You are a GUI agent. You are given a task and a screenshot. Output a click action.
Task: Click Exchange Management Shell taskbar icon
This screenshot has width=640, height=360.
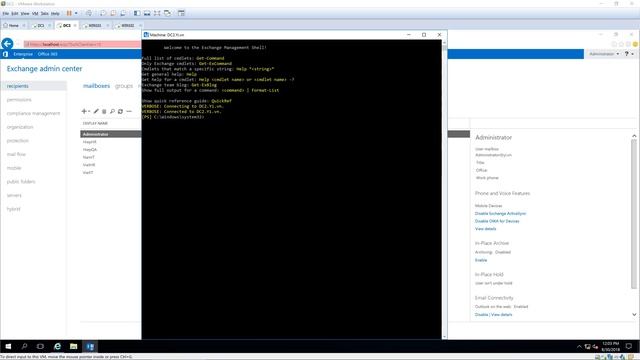[x=90, y=346]
